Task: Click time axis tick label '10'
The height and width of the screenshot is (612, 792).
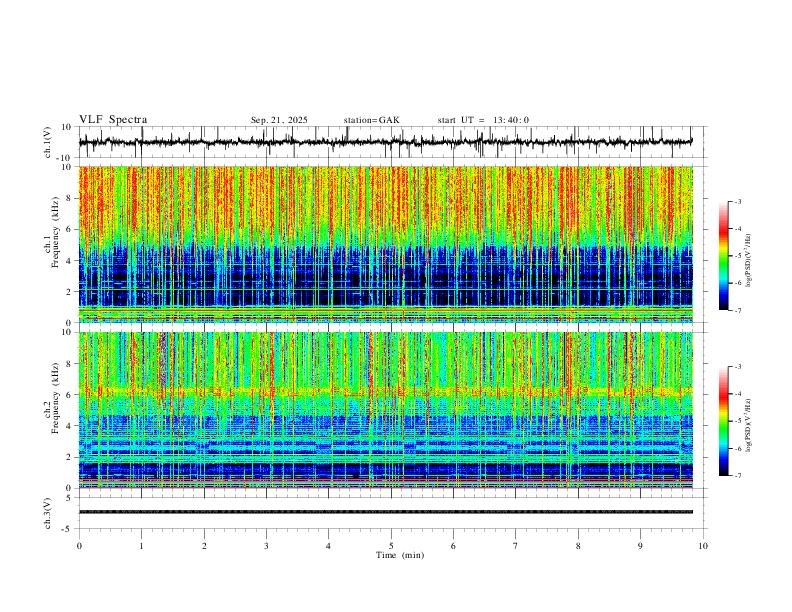Action: 703,546
